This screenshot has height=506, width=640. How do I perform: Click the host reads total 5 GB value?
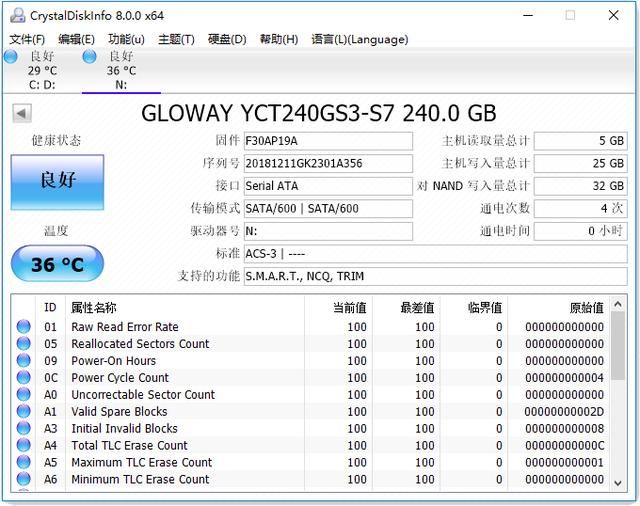pos(580,141)
